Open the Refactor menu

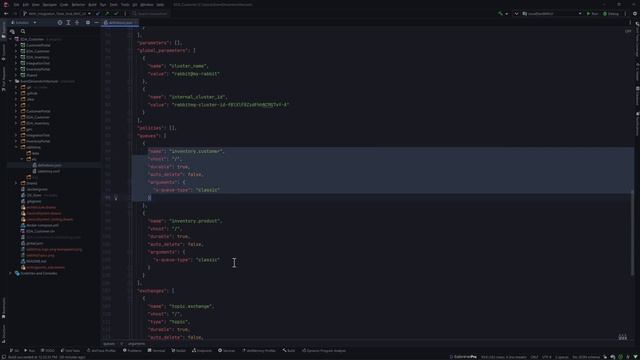[x=78, y=4]
